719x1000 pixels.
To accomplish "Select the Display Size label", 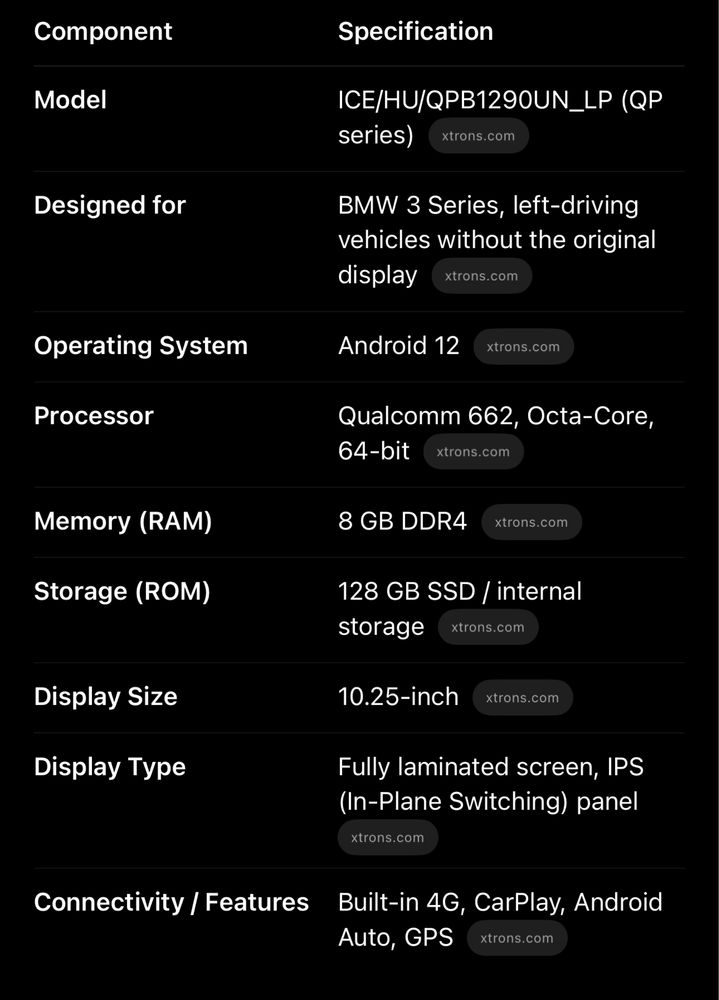I will (105, 696).
